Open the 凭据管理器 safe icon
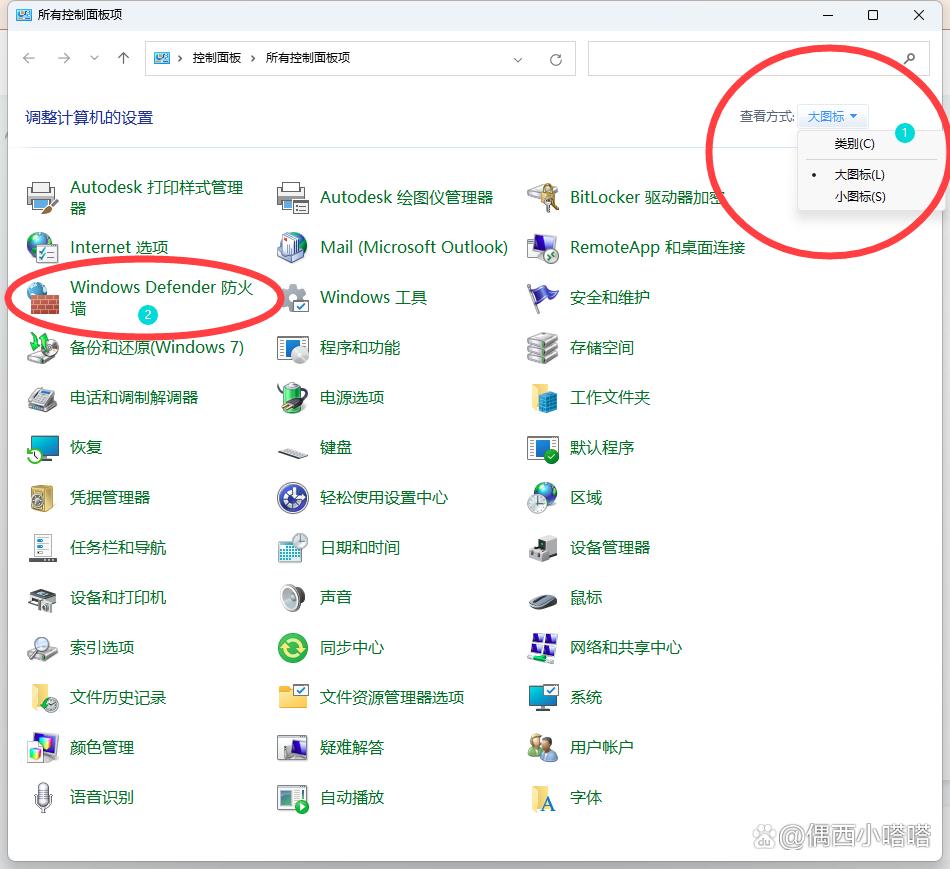 42,498
